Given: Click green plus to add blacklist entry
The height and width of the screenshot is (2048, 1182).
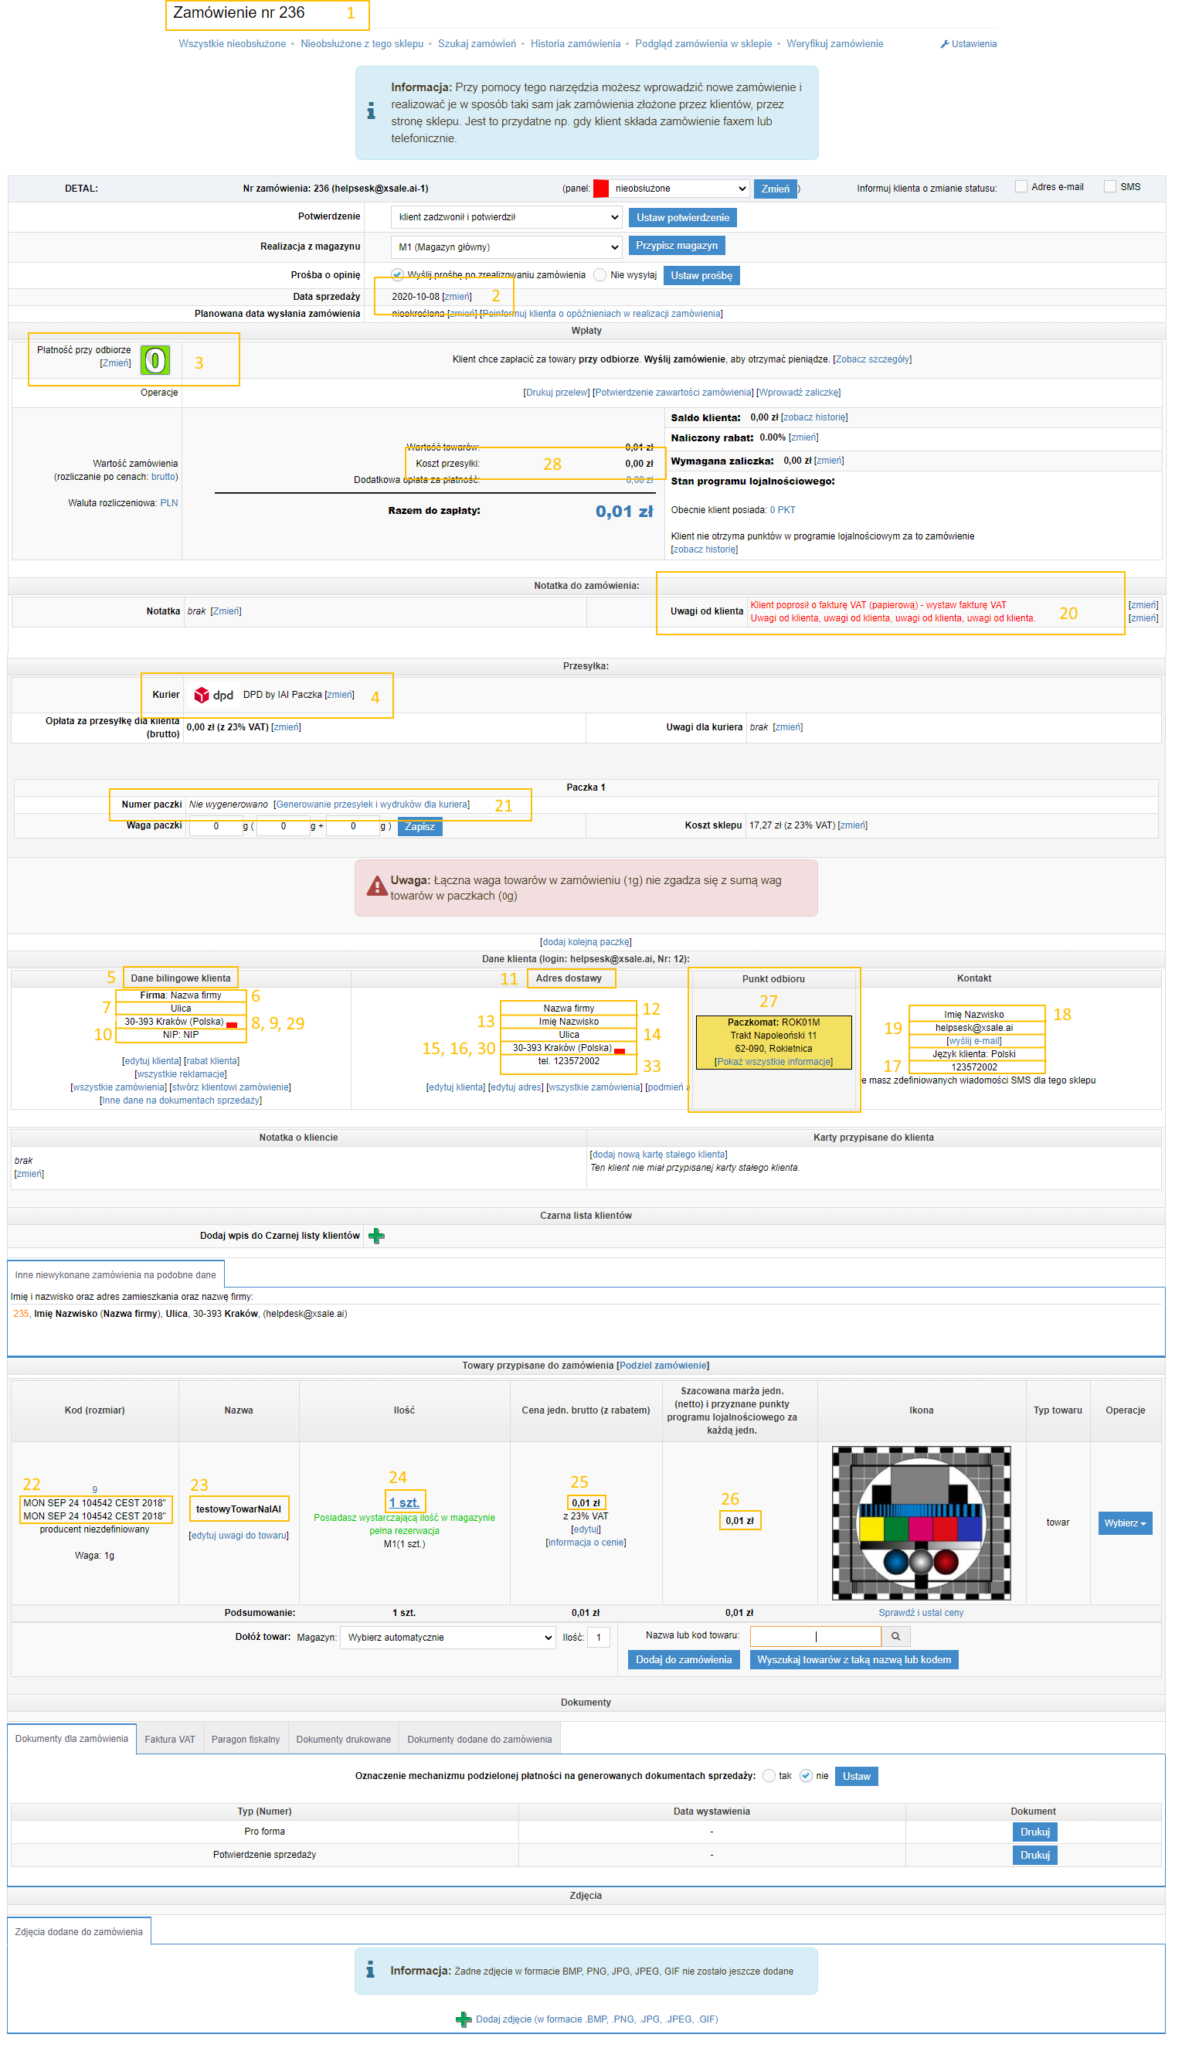Looking at the screenshot, I should (x=377, y=1236).
